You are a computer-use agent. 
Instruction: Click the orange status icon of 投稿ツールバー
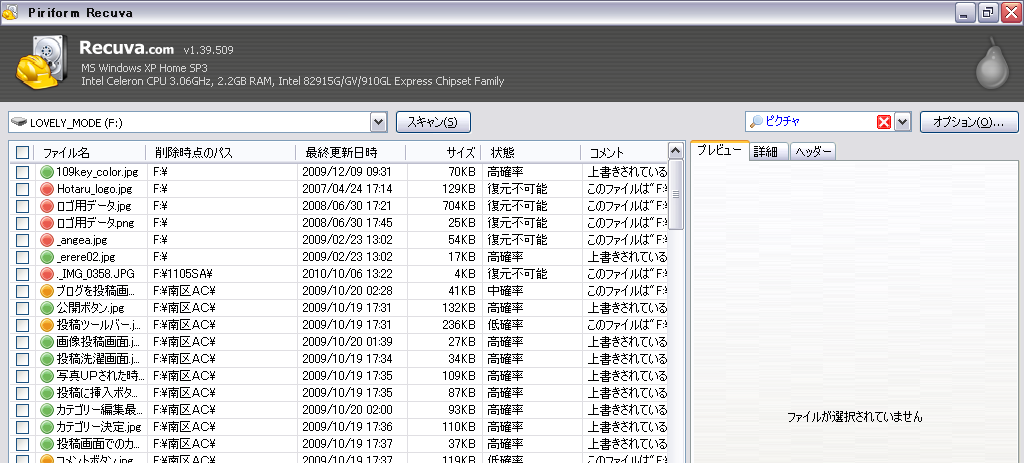click(x=46, y=325)
